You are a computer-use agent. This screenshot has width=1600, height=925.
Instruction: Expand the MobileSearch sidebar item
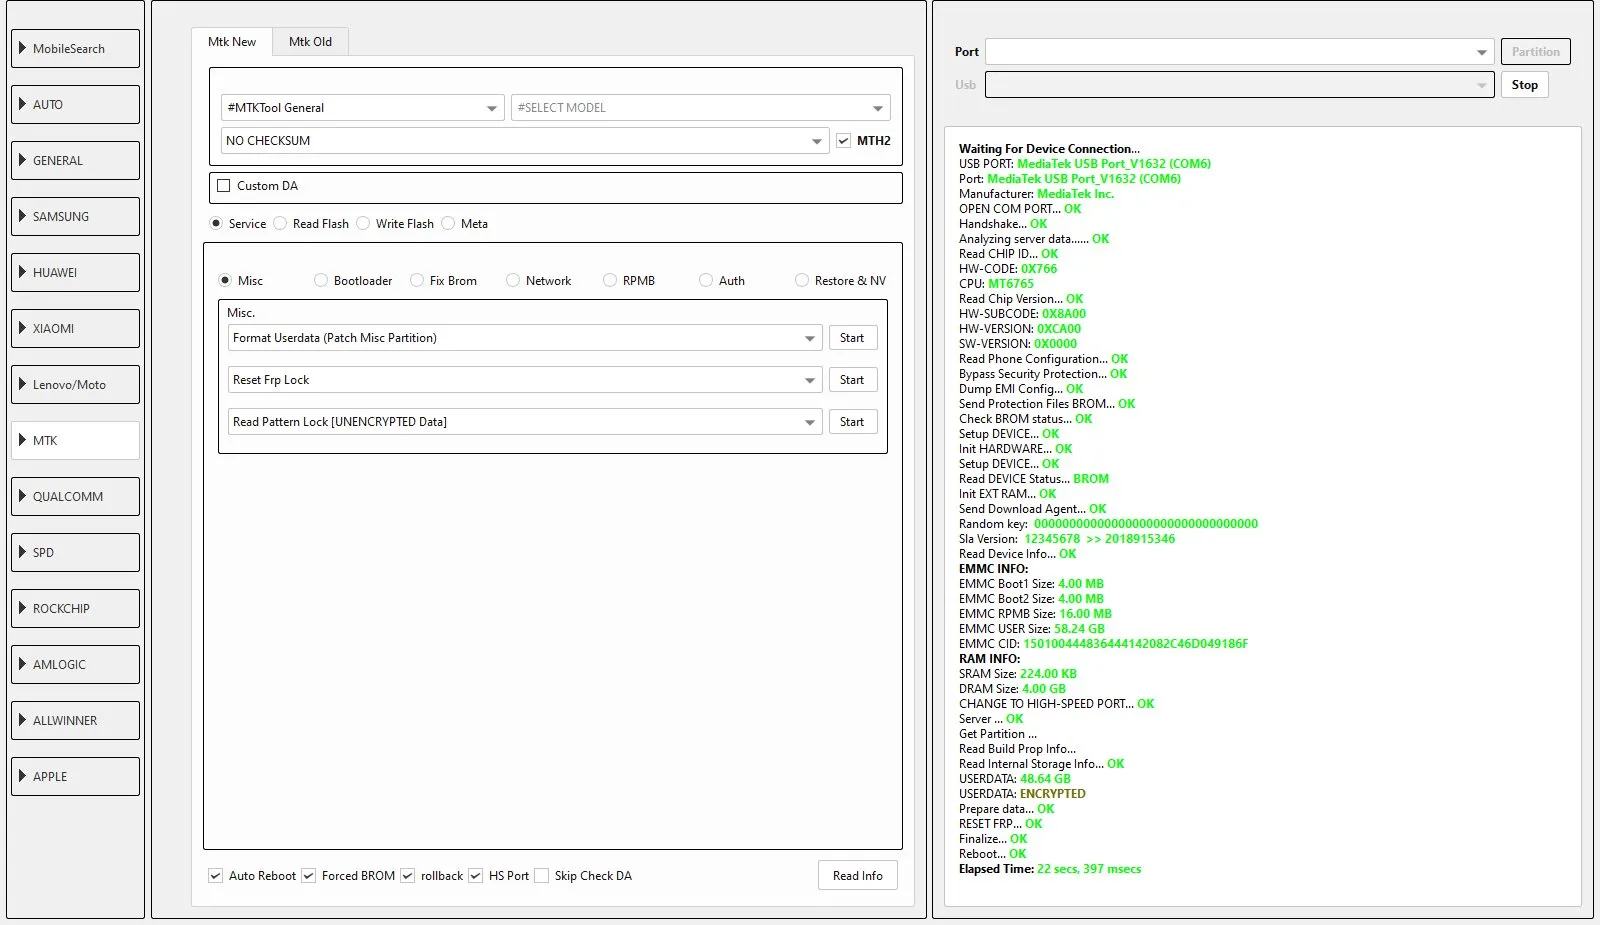[75, 48]
